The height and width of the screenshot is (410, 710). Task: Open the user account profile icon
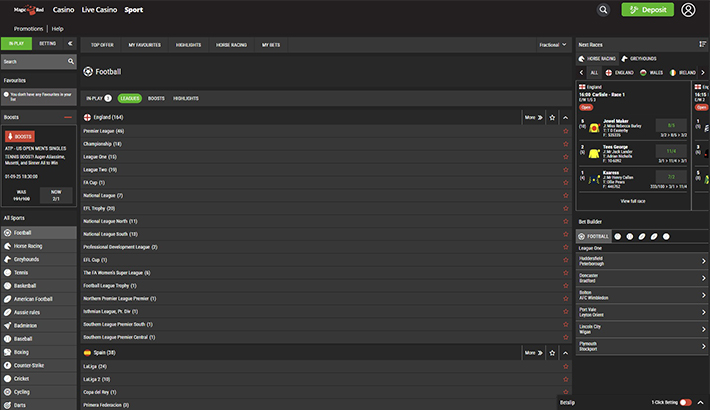[688, 10]
